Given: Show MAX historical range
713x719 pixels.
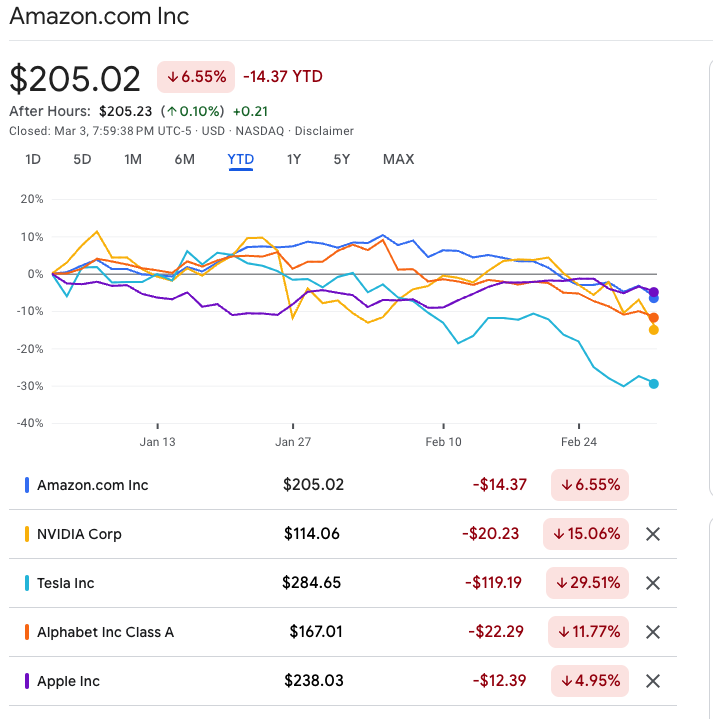Looking at the screenshot, I should tap(398, 159).
